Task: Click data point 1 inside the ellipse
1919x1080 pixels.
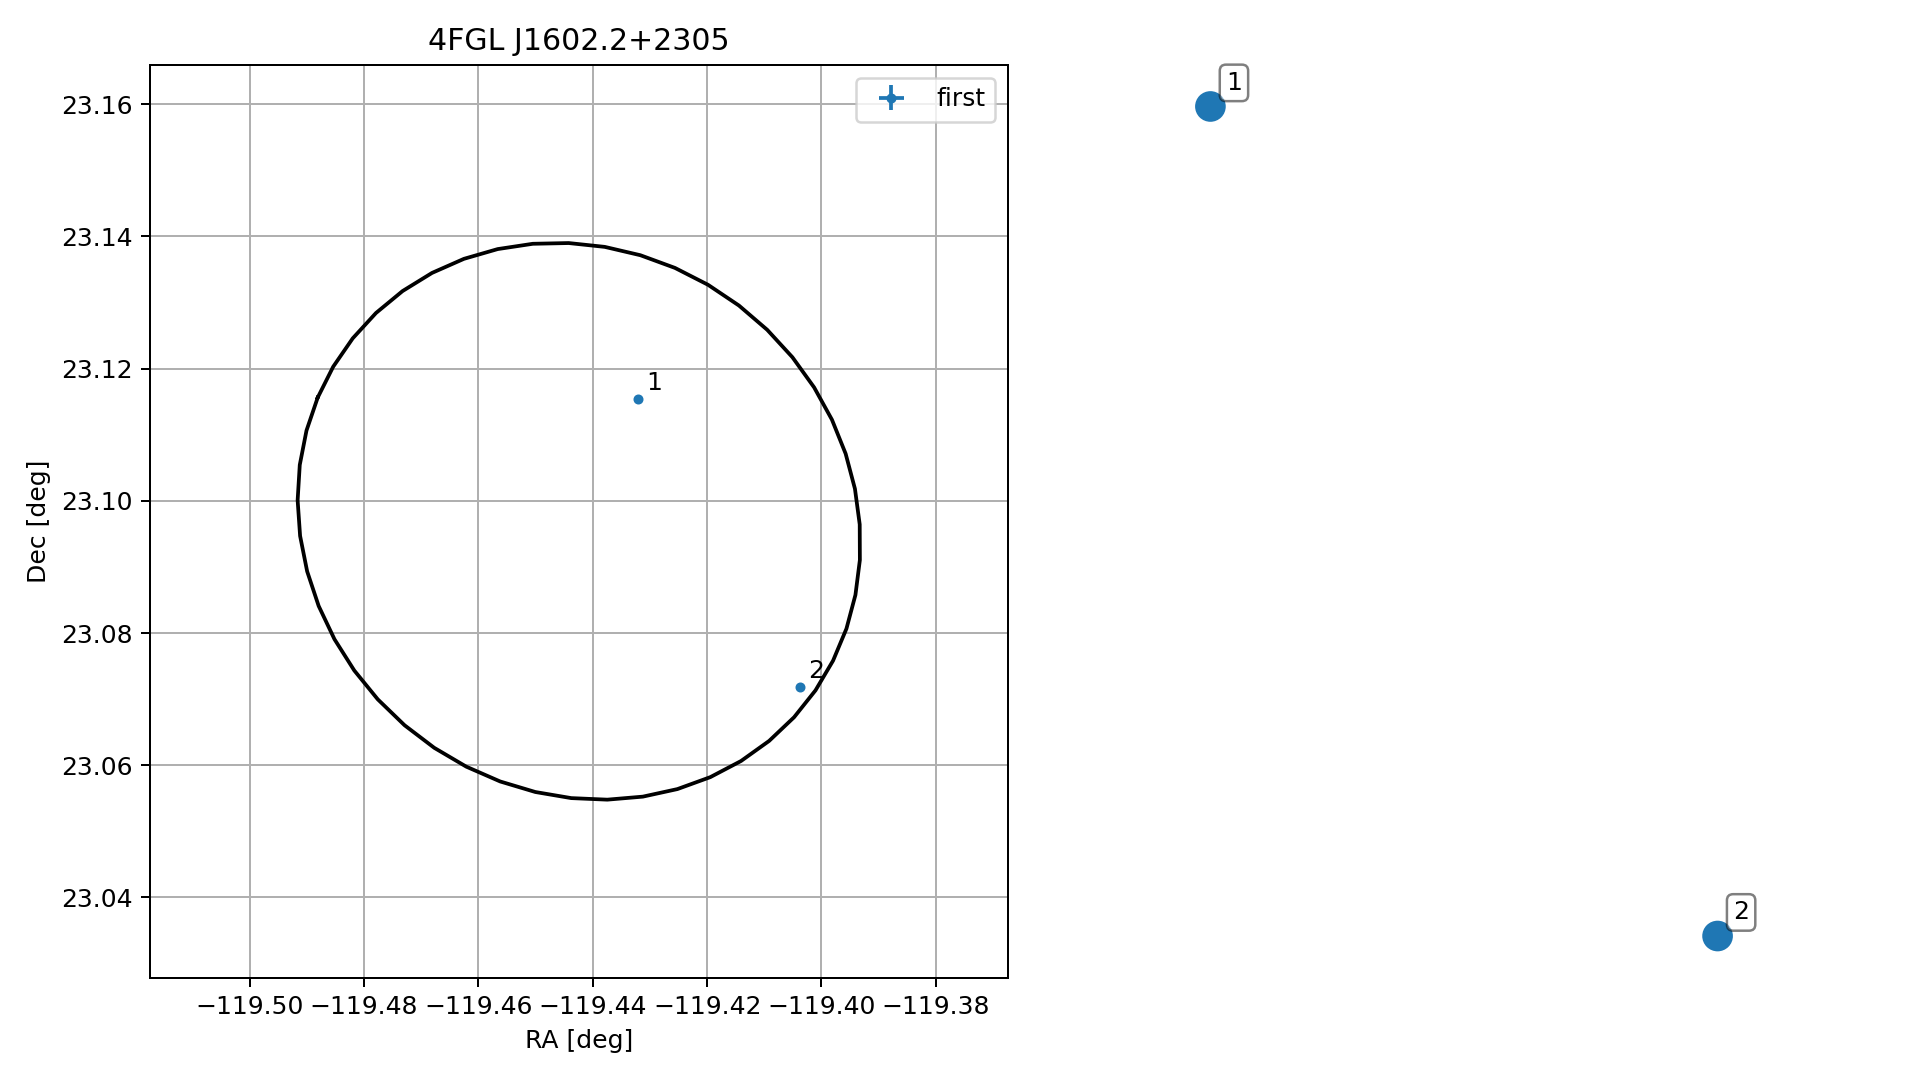Action: tap(638, 400)
